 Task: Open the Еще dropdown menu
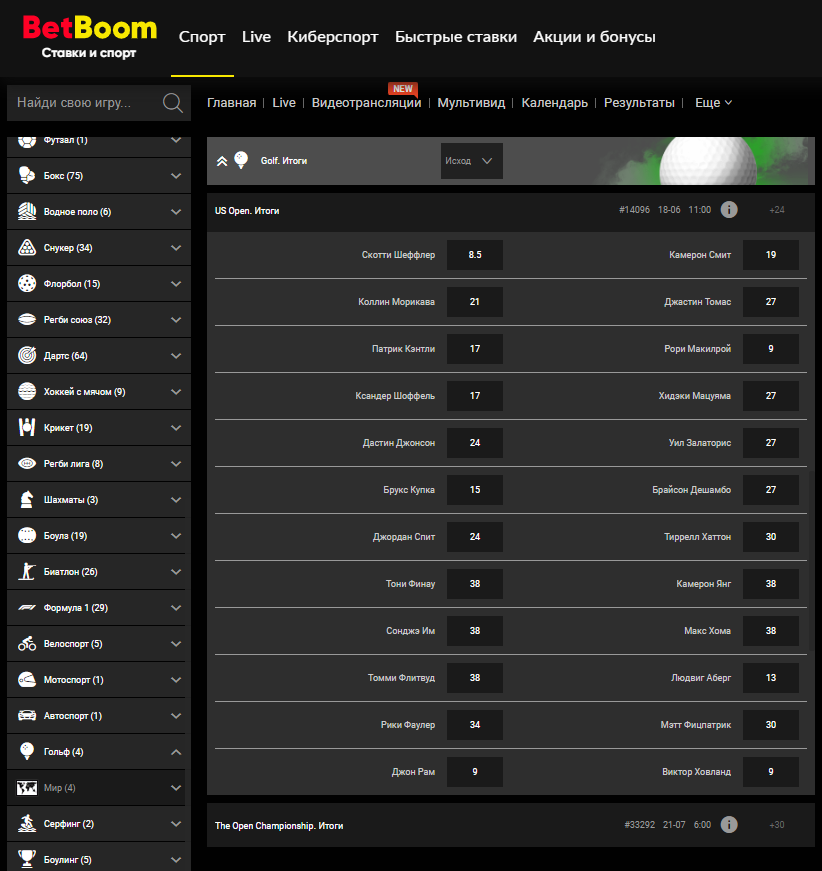pos(714,103)
